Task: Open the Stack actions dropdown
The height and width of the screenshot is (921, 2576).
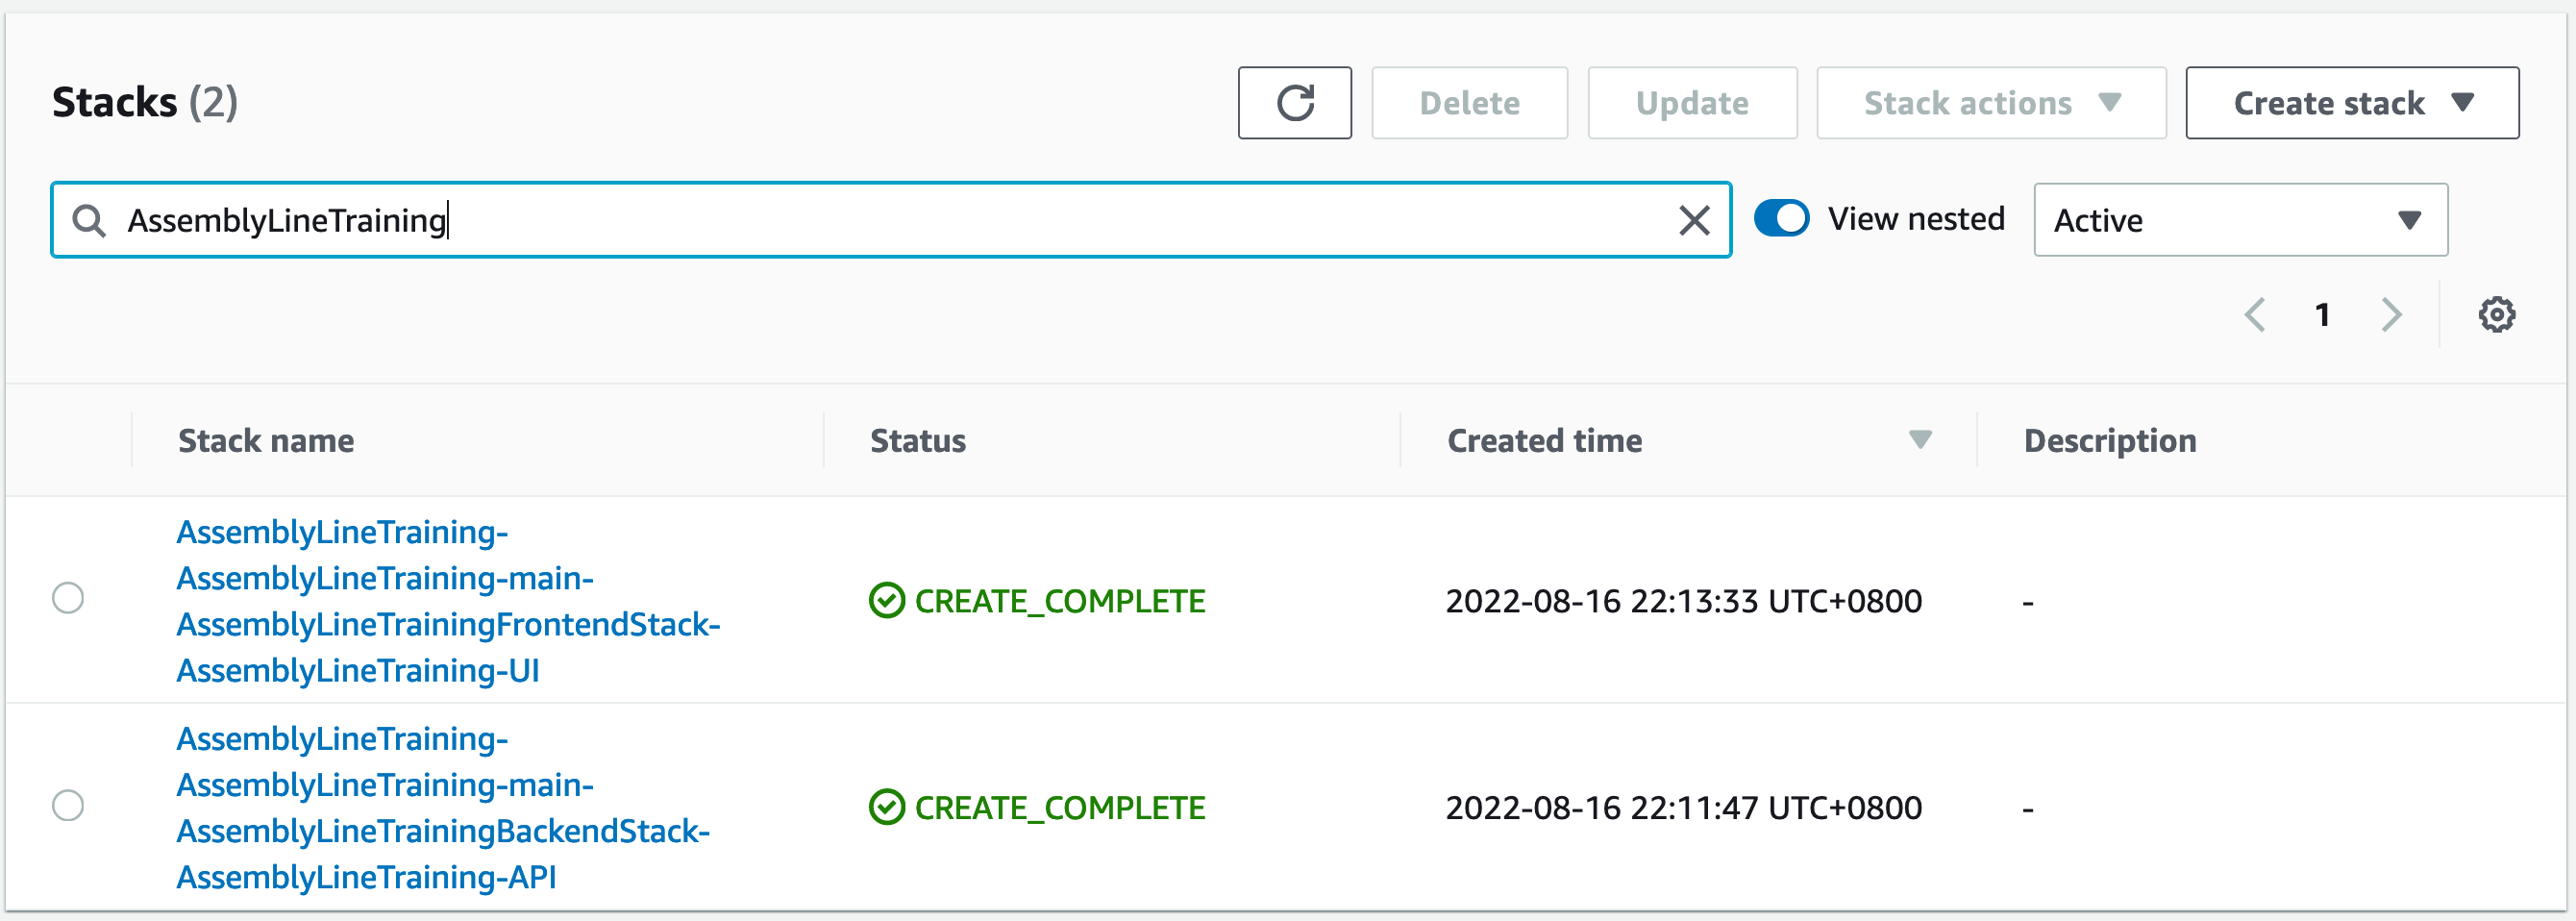Action: point(1990,102)
